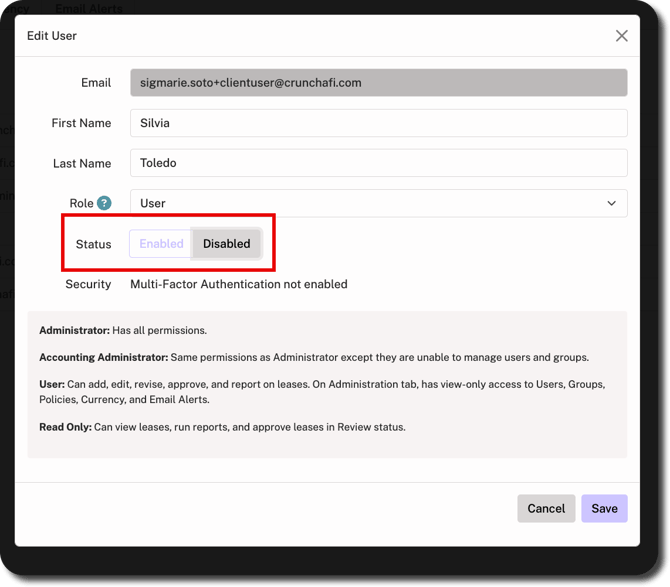Click the Security label
The image size is (670, 587).
point(88,284)
